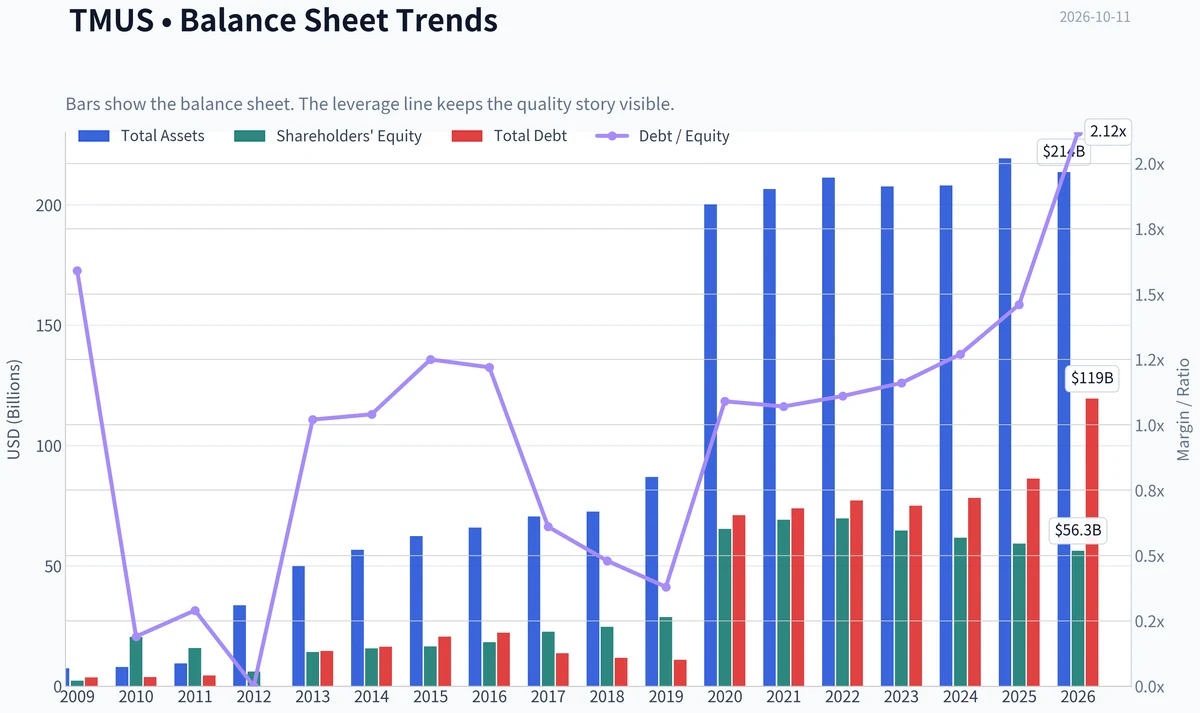
Task: Click the green Shareholders' Equity bar for 2025
Action: tap(1020, 615)
